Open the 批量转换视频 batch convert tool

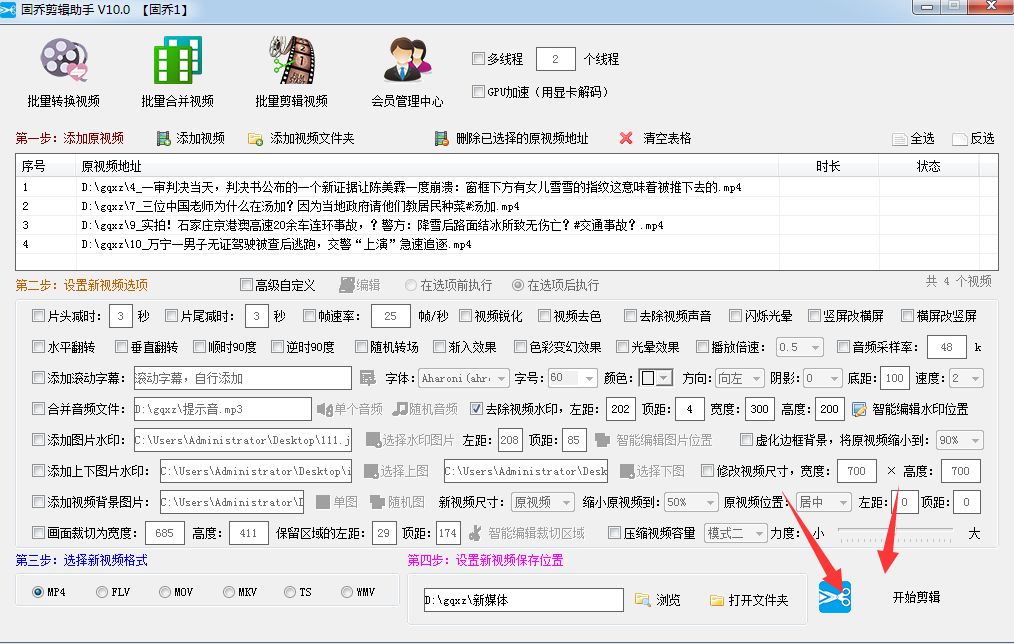click(x=63, y=70)
